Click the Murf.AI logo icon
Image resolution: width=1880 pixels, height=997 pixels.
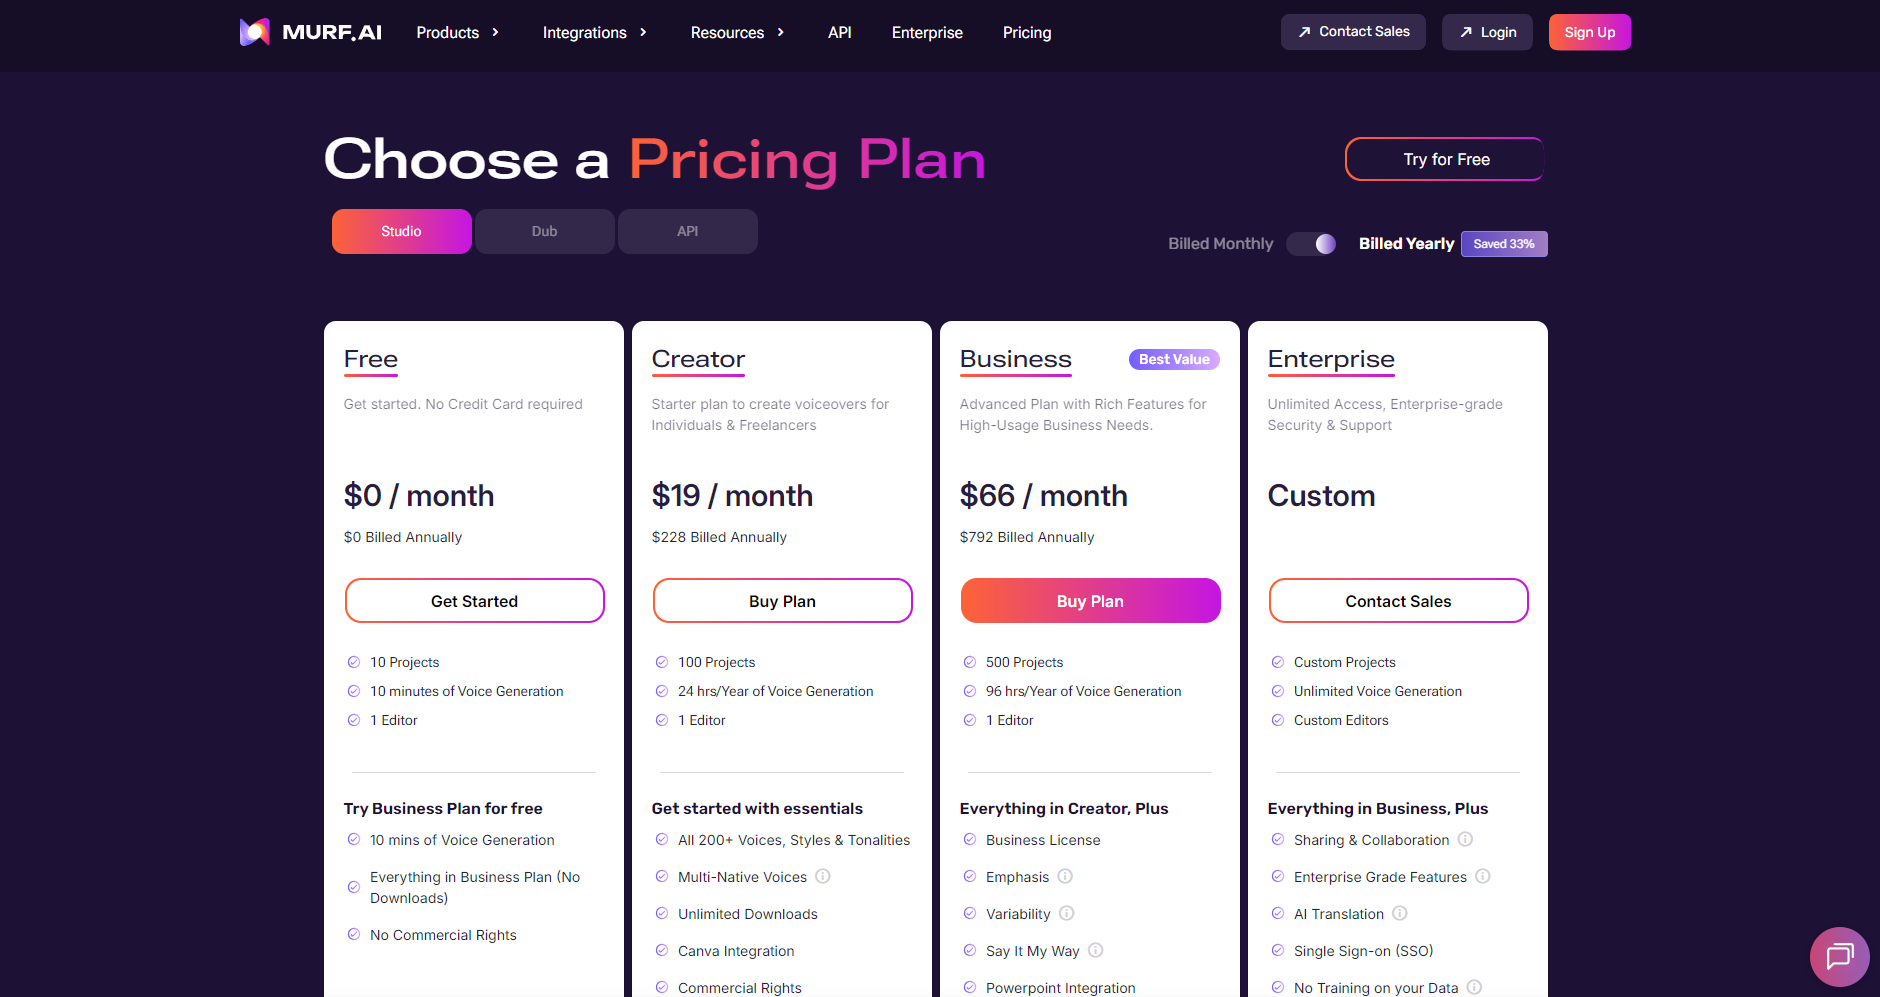coord(255,32)
